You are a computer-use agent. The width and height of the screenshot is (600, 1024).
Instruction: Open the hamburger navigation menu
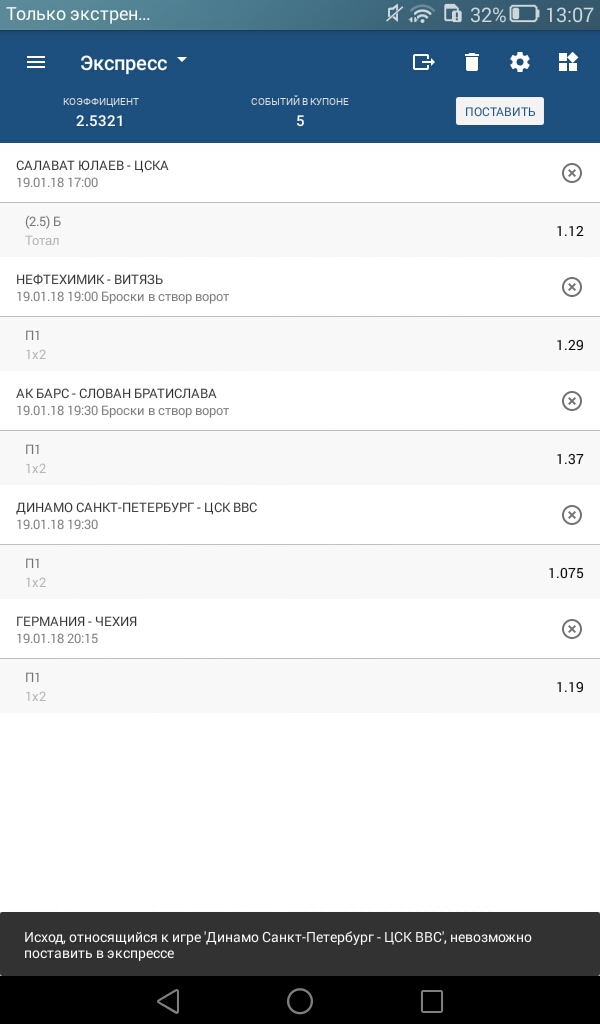pyautogui.click(x=36, y=62)
